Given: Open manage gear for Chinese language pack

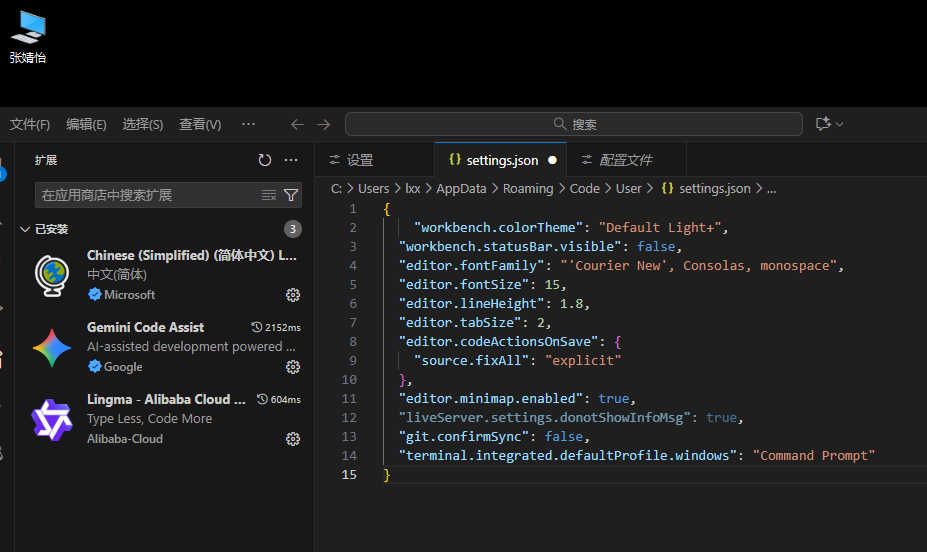Looking at the screenshot, I should [293, 295].
